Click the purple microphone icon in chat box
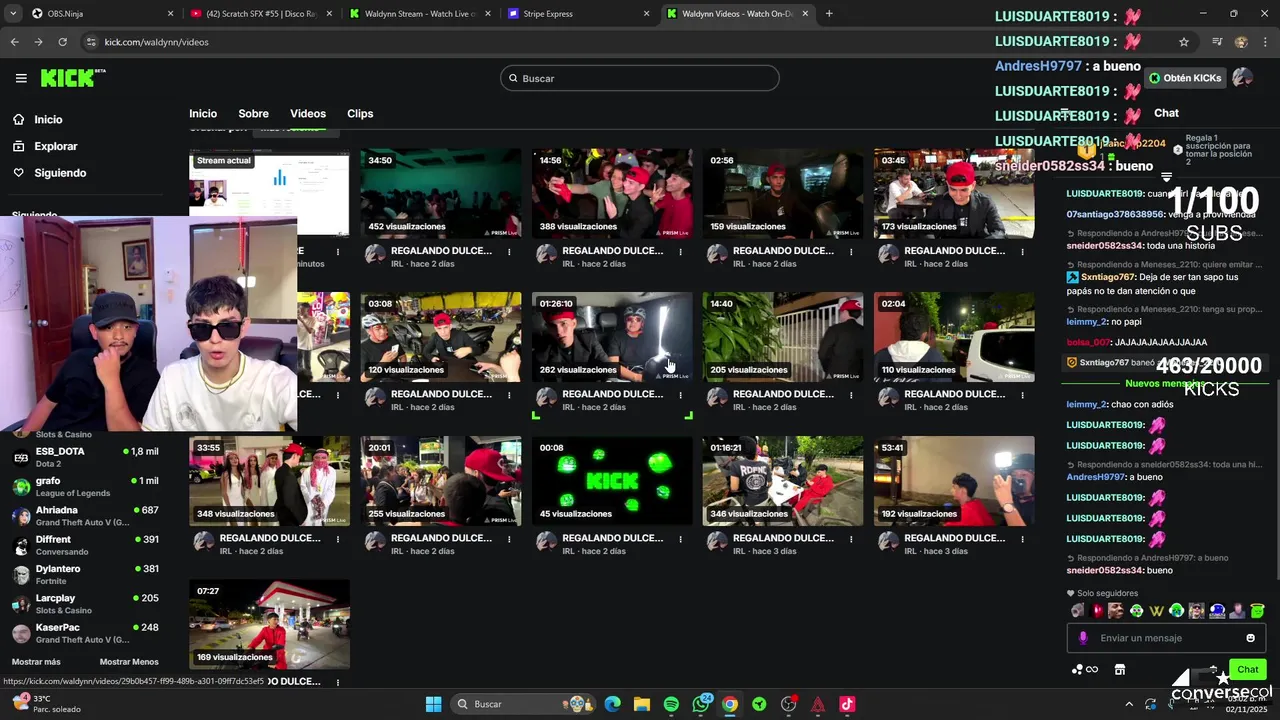The height and width of the screenshot is (720, 1280). coord(1083,638)
